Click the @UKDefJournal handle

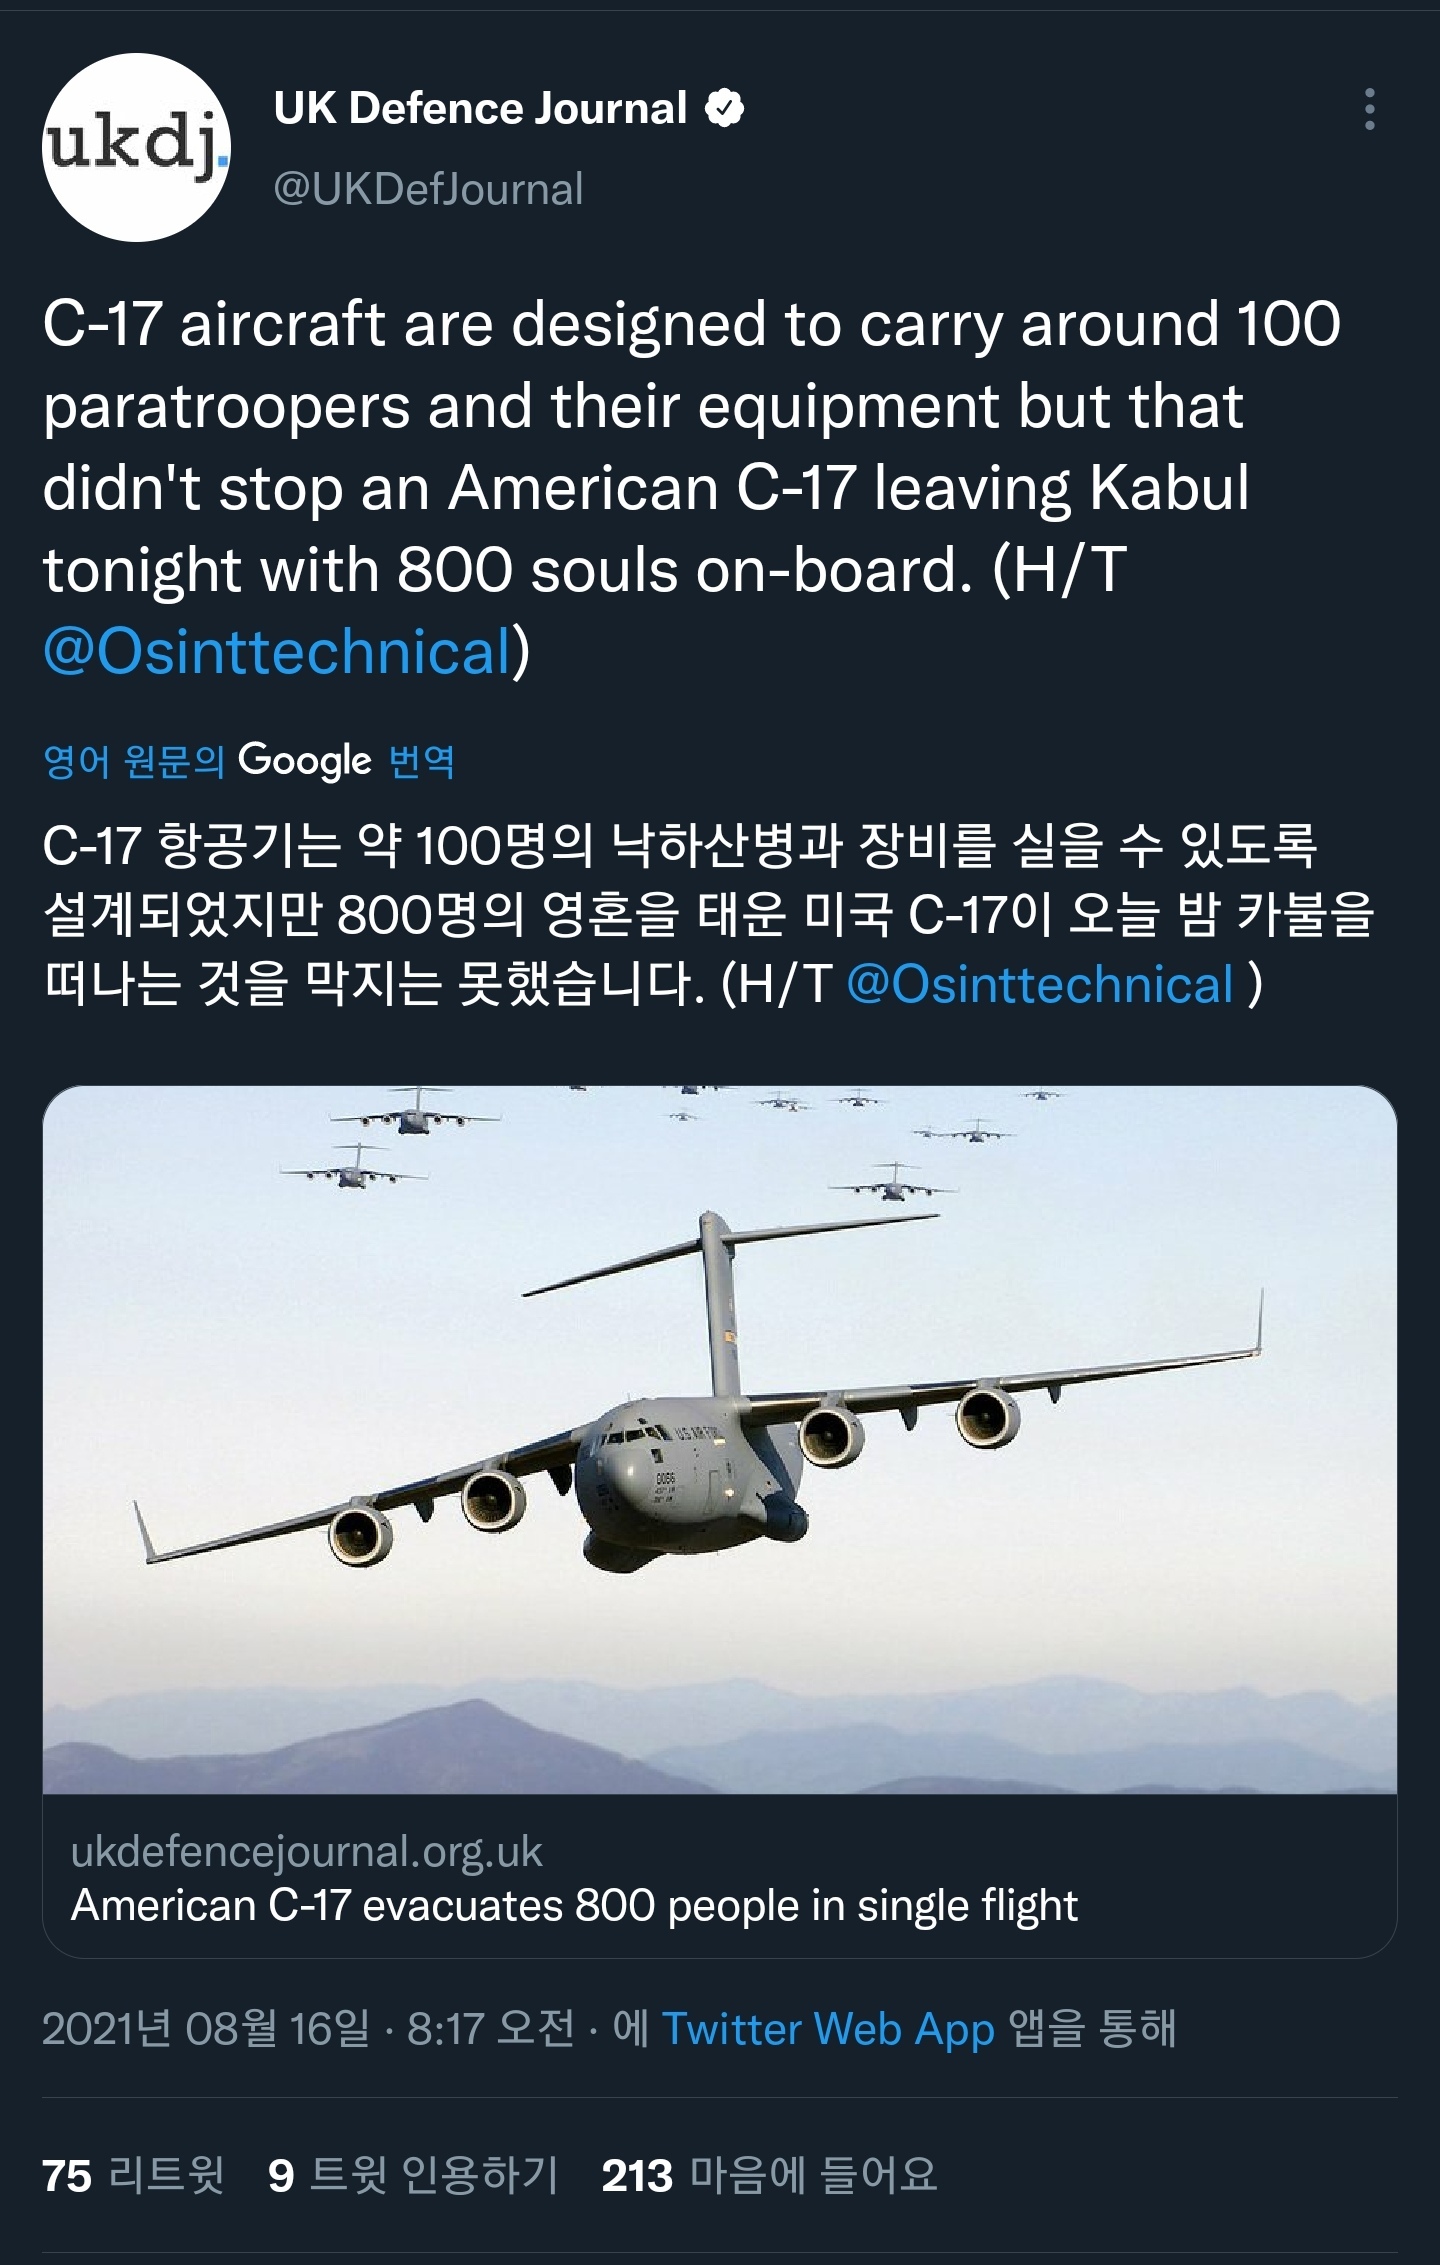(x=425, y=185)
